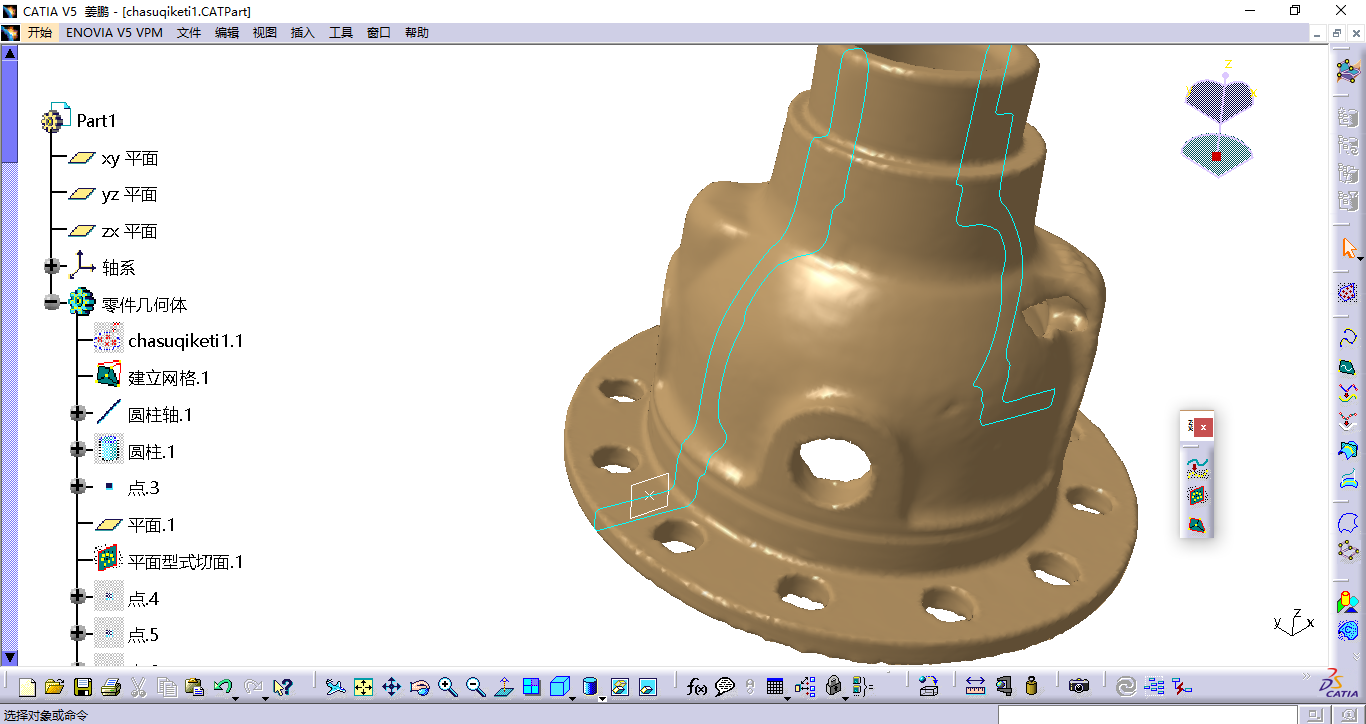The image size is (1366, 724).
Task: Click the Rotate view tool
Action: coord(419,687)
